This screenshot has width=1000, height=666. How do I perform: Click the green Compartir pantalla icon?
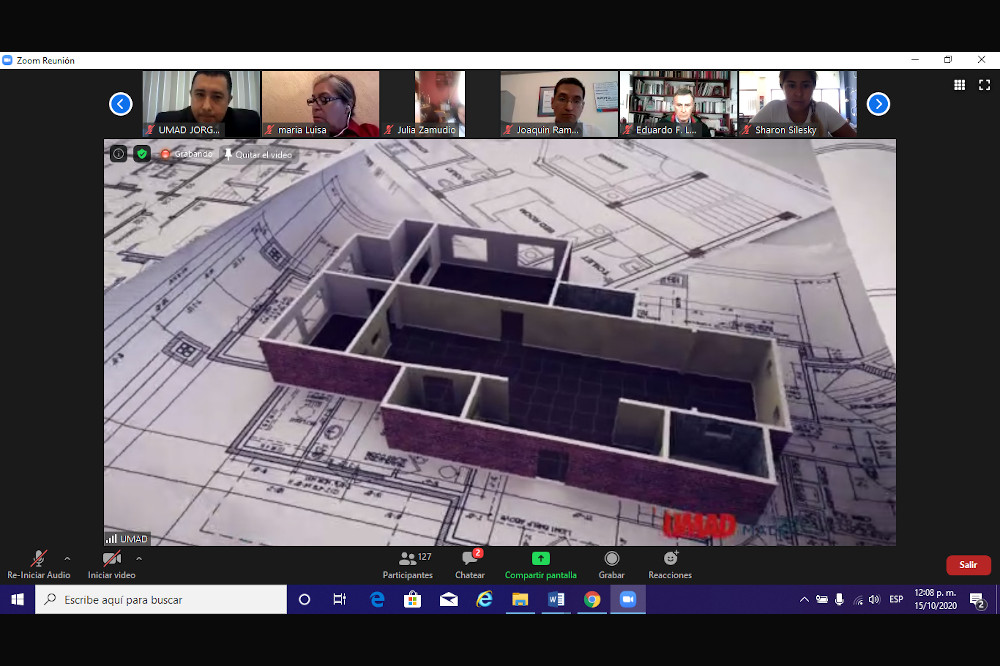tap(540, 559)
